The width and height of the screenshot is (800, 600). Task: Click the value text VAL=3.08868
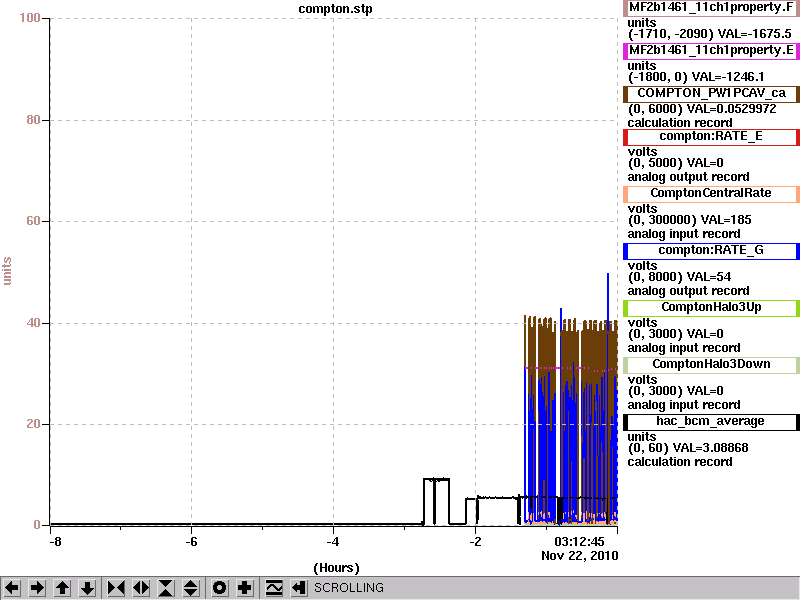coord(711,448)
